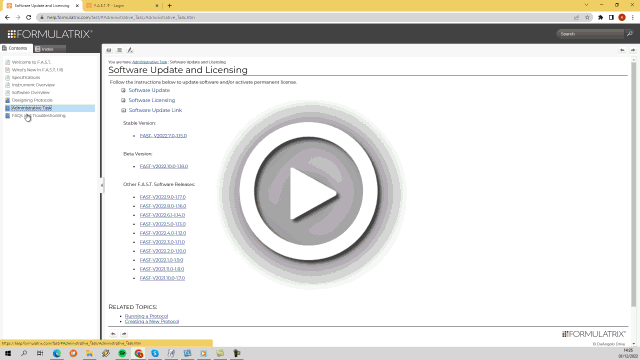
Task: Go to previous topic arrow at top right
Action: point(622,50)
